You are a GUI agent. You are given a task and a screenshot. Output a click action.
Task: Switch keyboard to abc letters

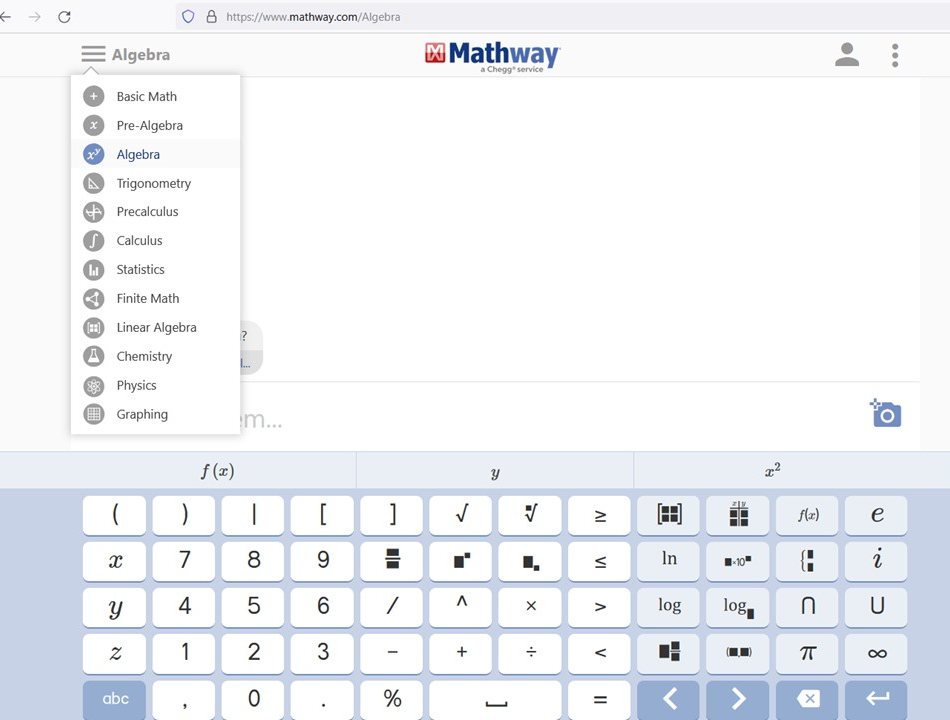coord(115,699)
